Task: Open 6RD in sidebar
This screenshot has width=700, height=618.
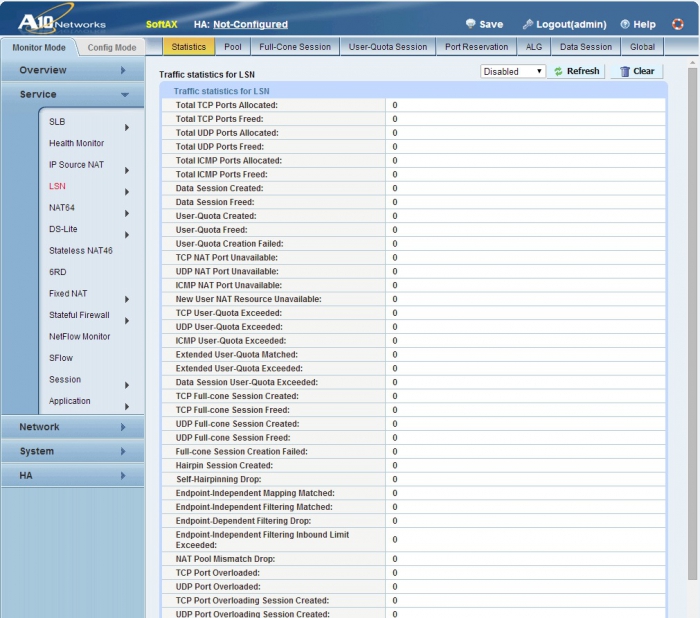Action: [x=58, y=272]
